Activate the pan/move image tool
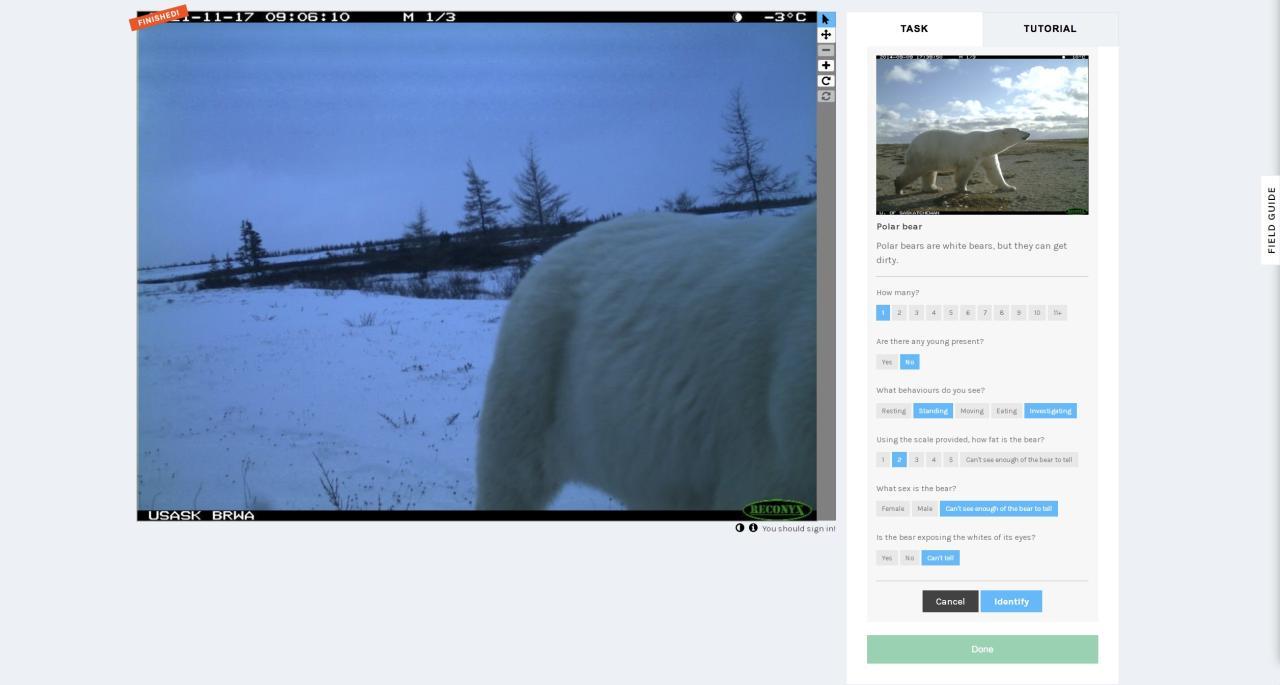Viewport: 1280px width, 685px height. [826, 35]
